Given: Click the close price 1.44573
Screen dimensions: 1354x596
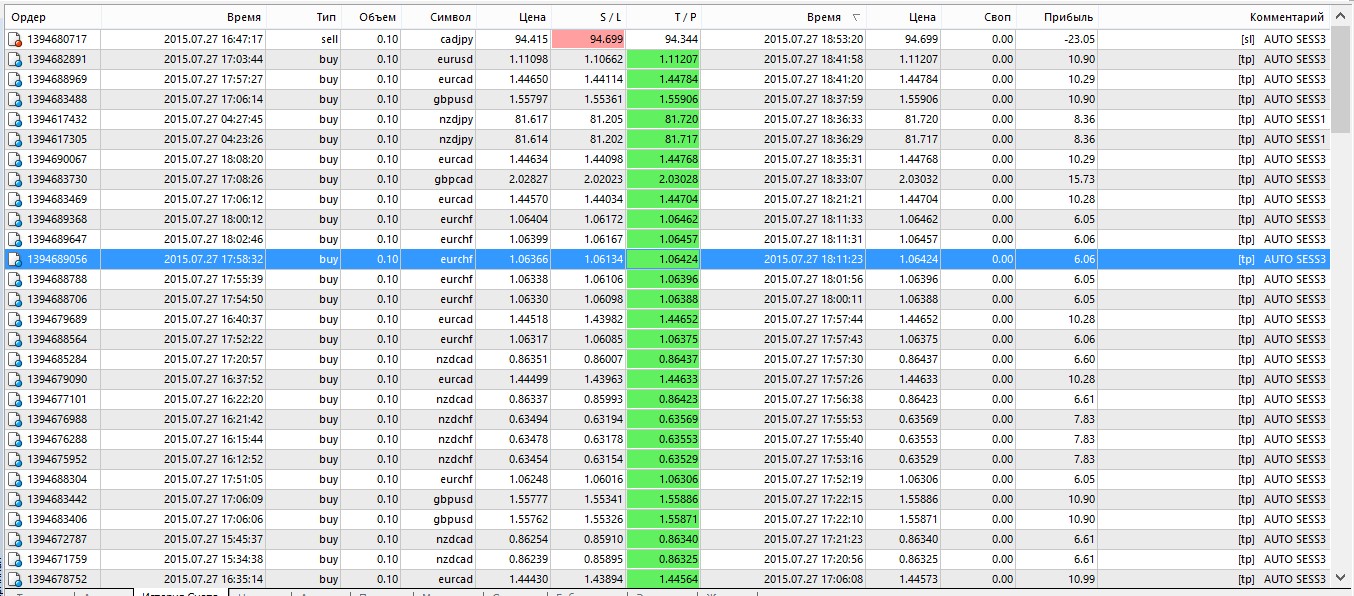Looking at the screenshot, I should (918, 579).
